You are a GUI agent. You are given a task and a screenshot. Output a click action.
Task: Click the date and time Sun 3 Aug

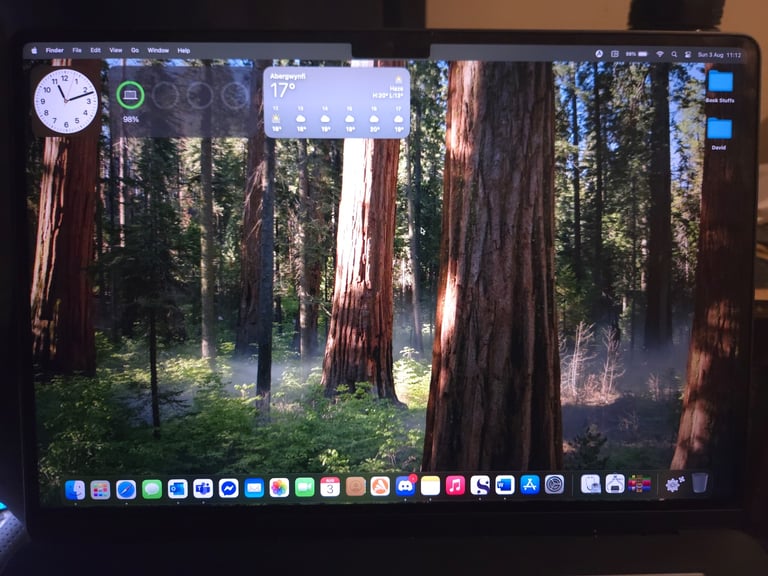720,55
